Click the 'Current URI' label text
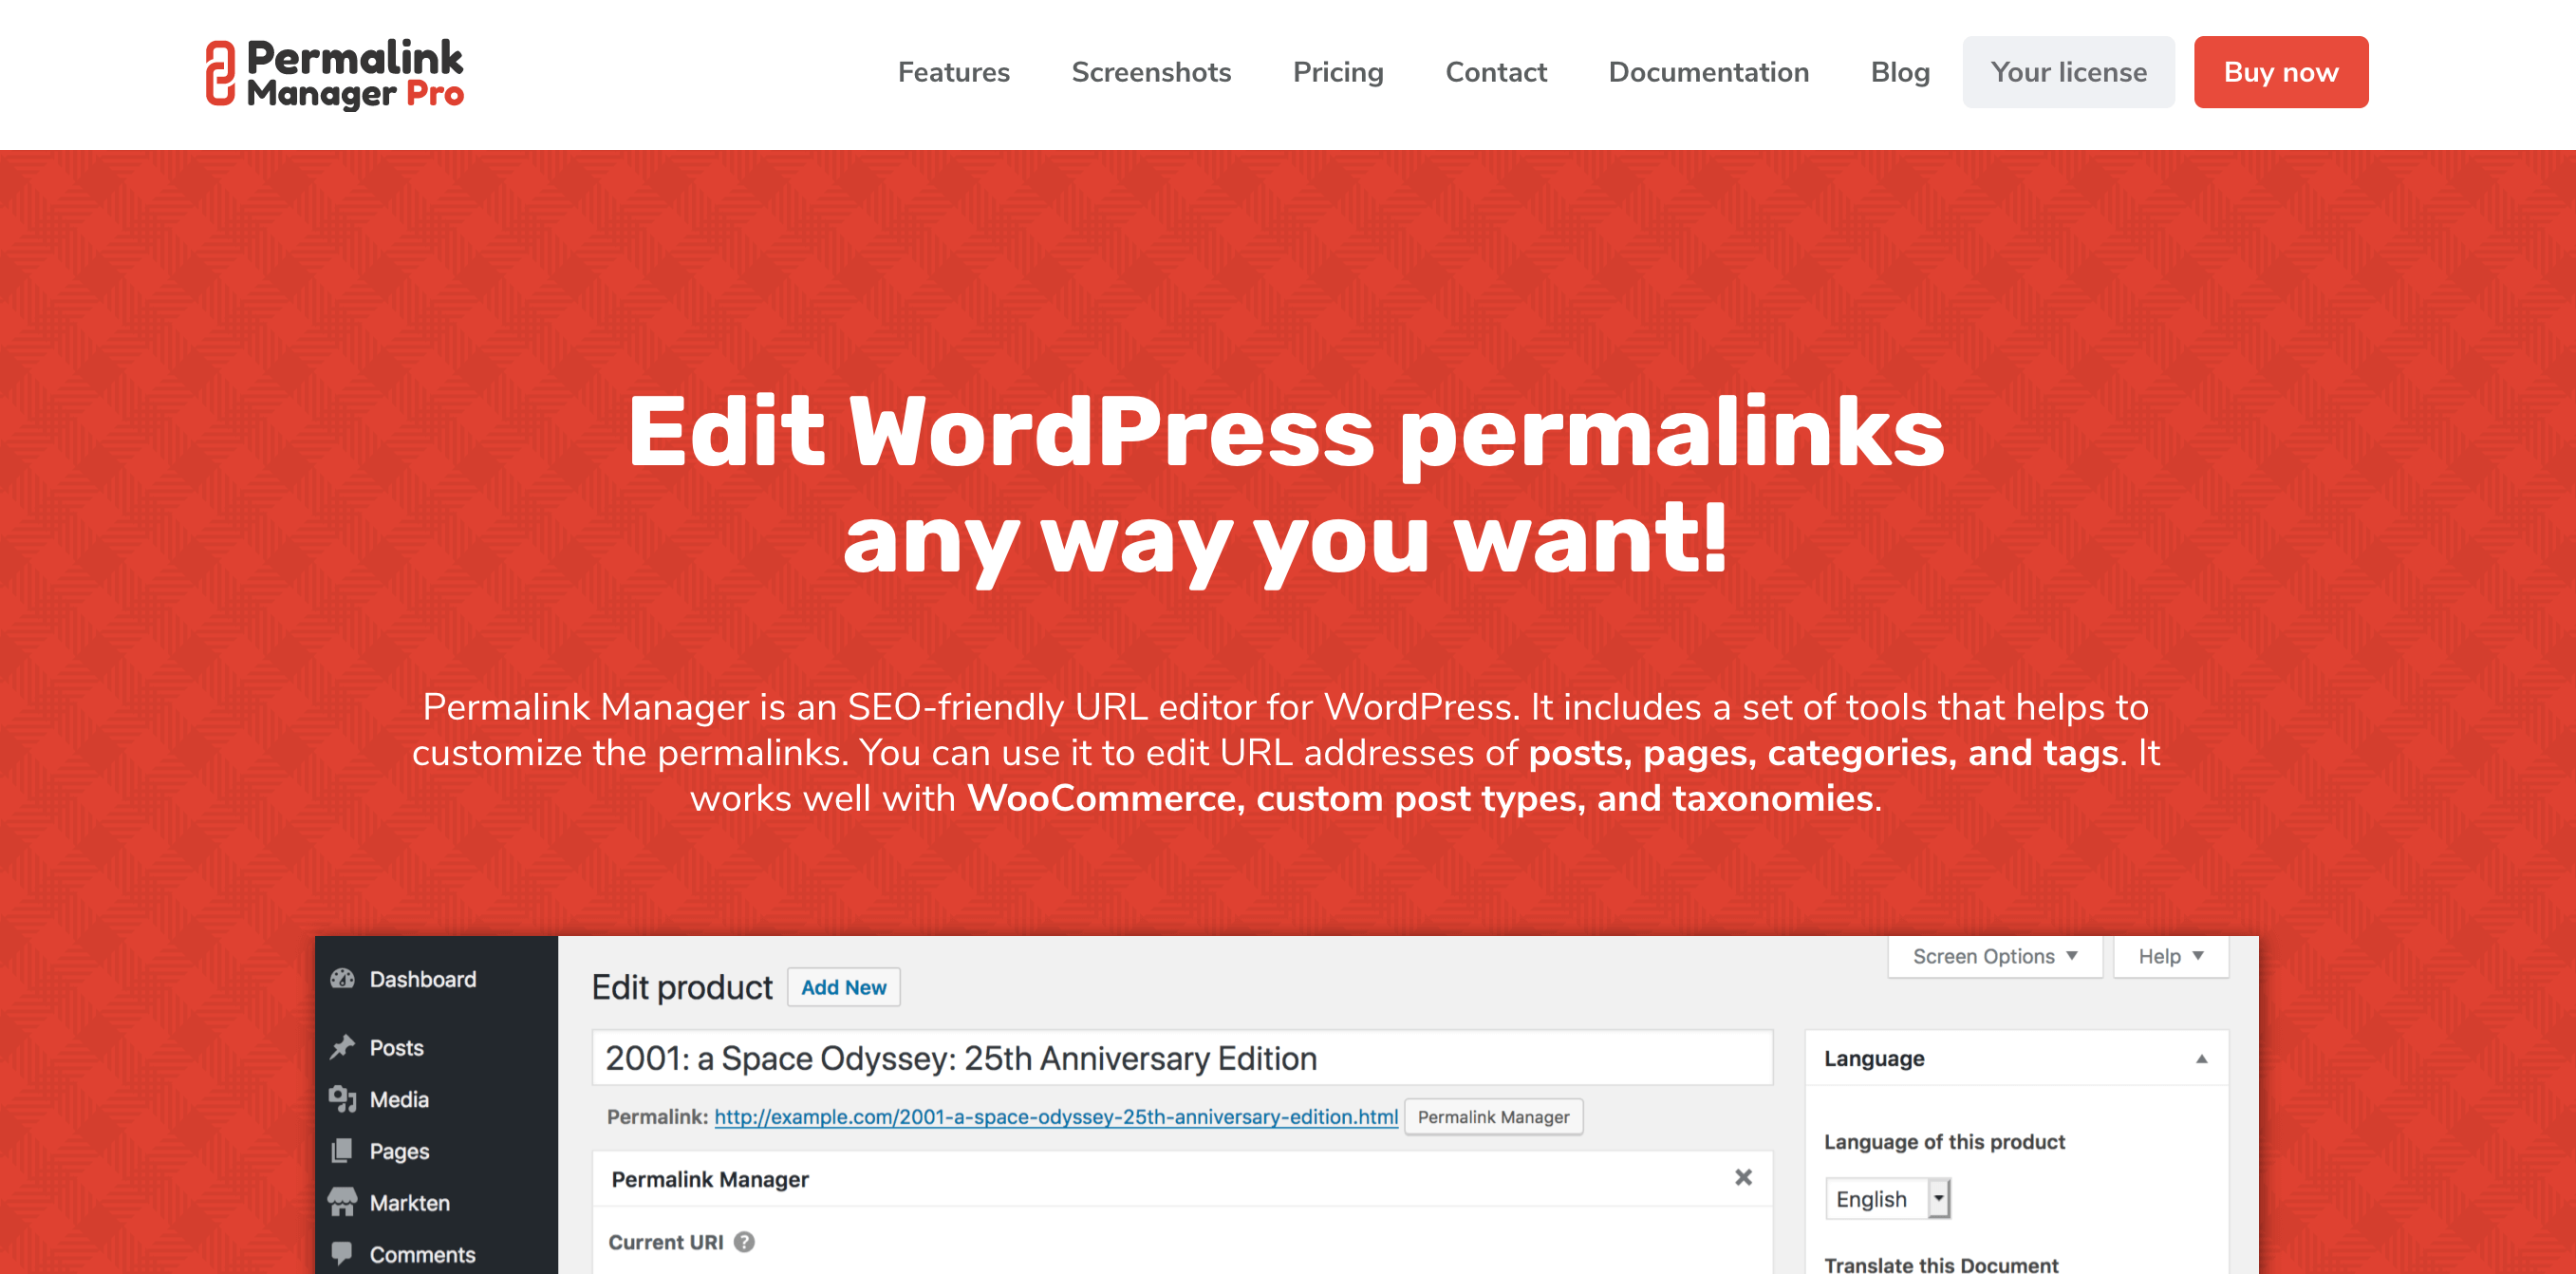Screen dimensions: 2576x1274 pos(665,1242)
